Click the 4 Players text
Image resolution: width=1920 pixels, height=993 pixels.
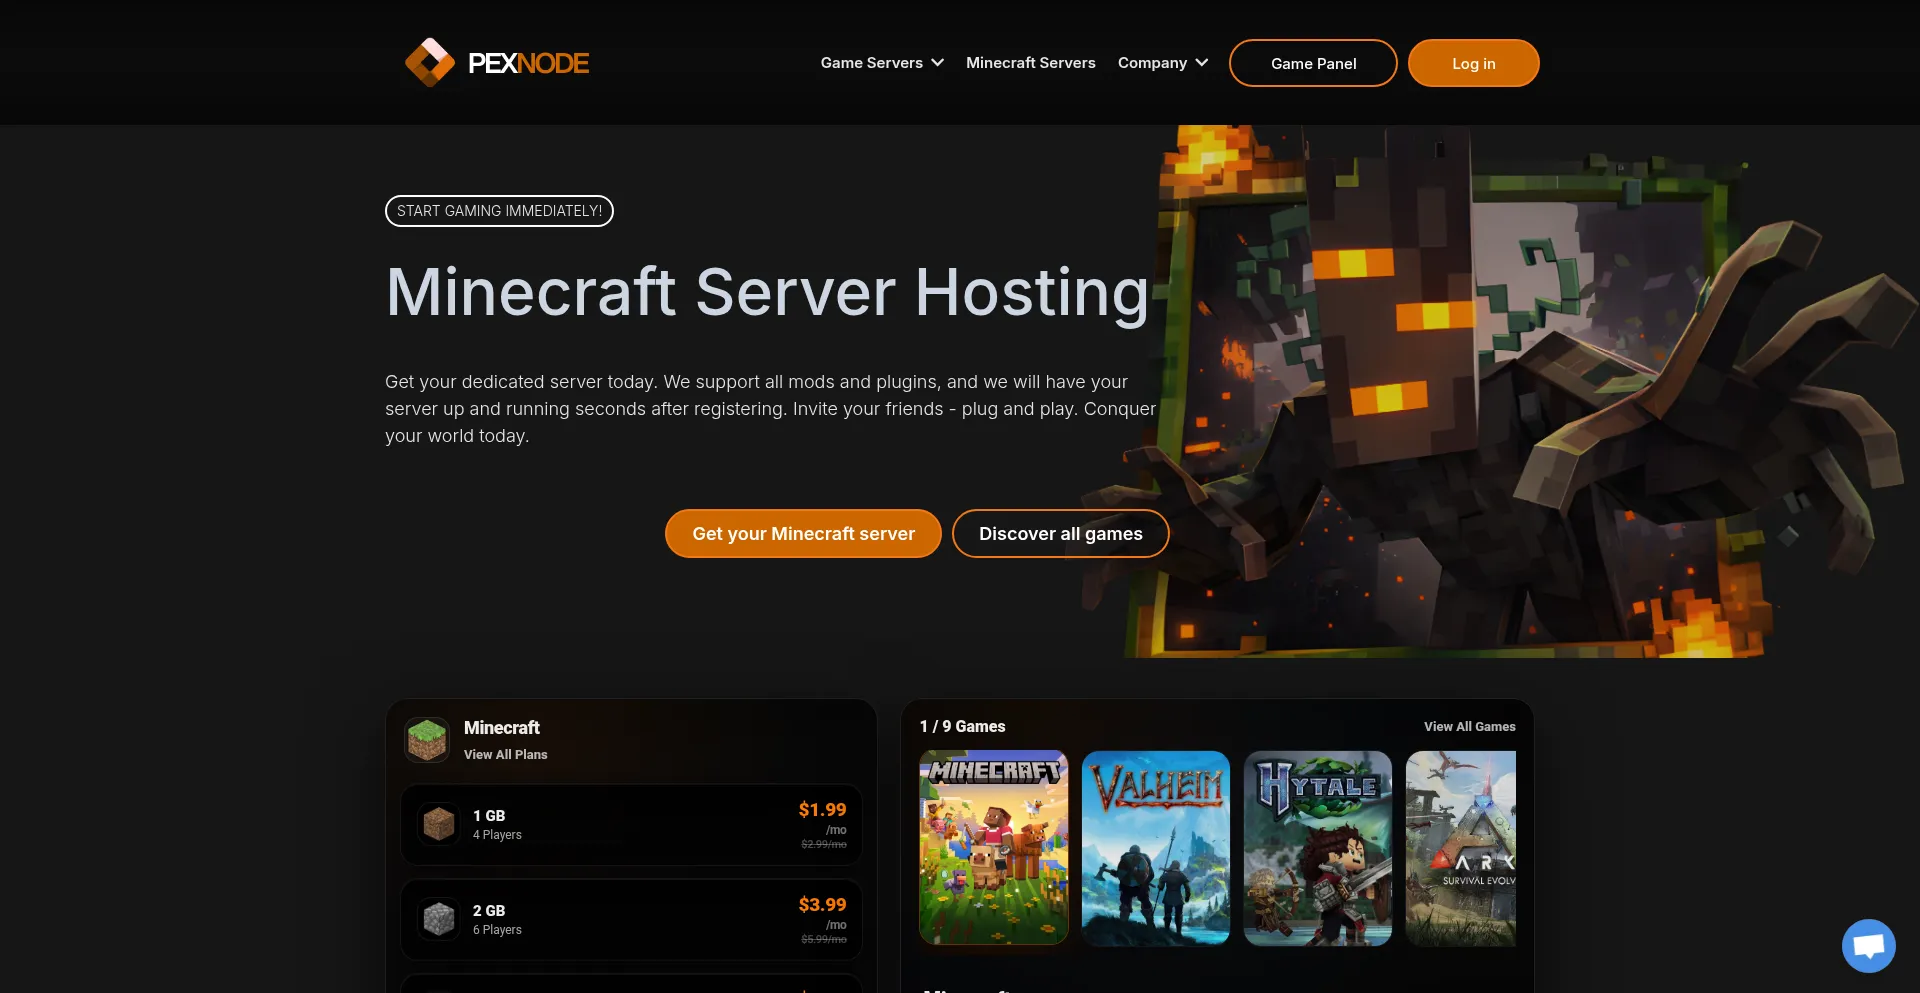click(x=497, y=835)
